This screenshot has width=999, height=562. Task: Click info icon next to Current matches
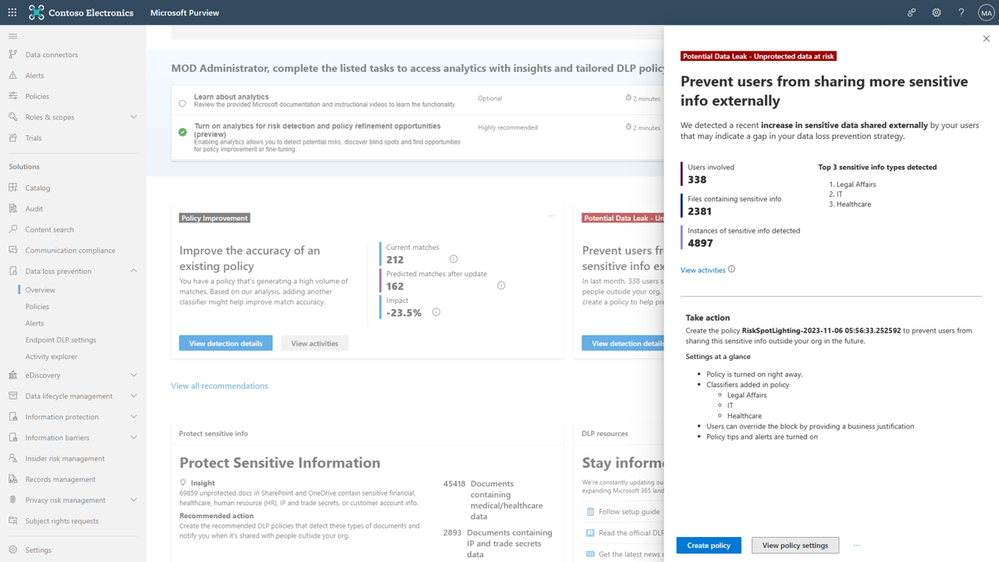click(x=453, y=259)
